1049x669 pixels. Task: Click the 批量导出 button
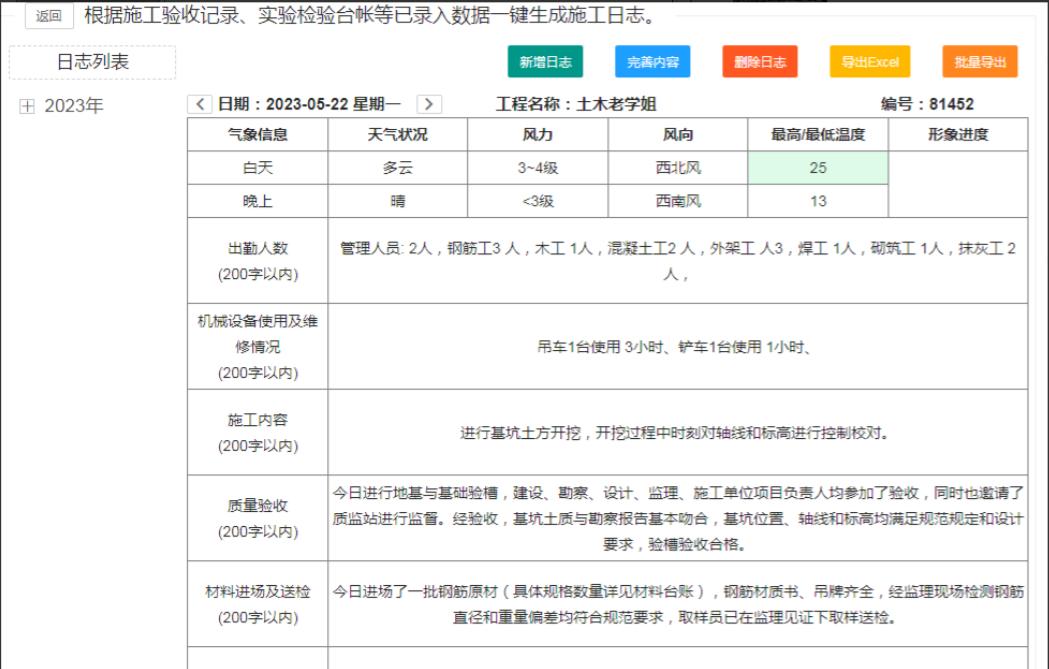977,60
